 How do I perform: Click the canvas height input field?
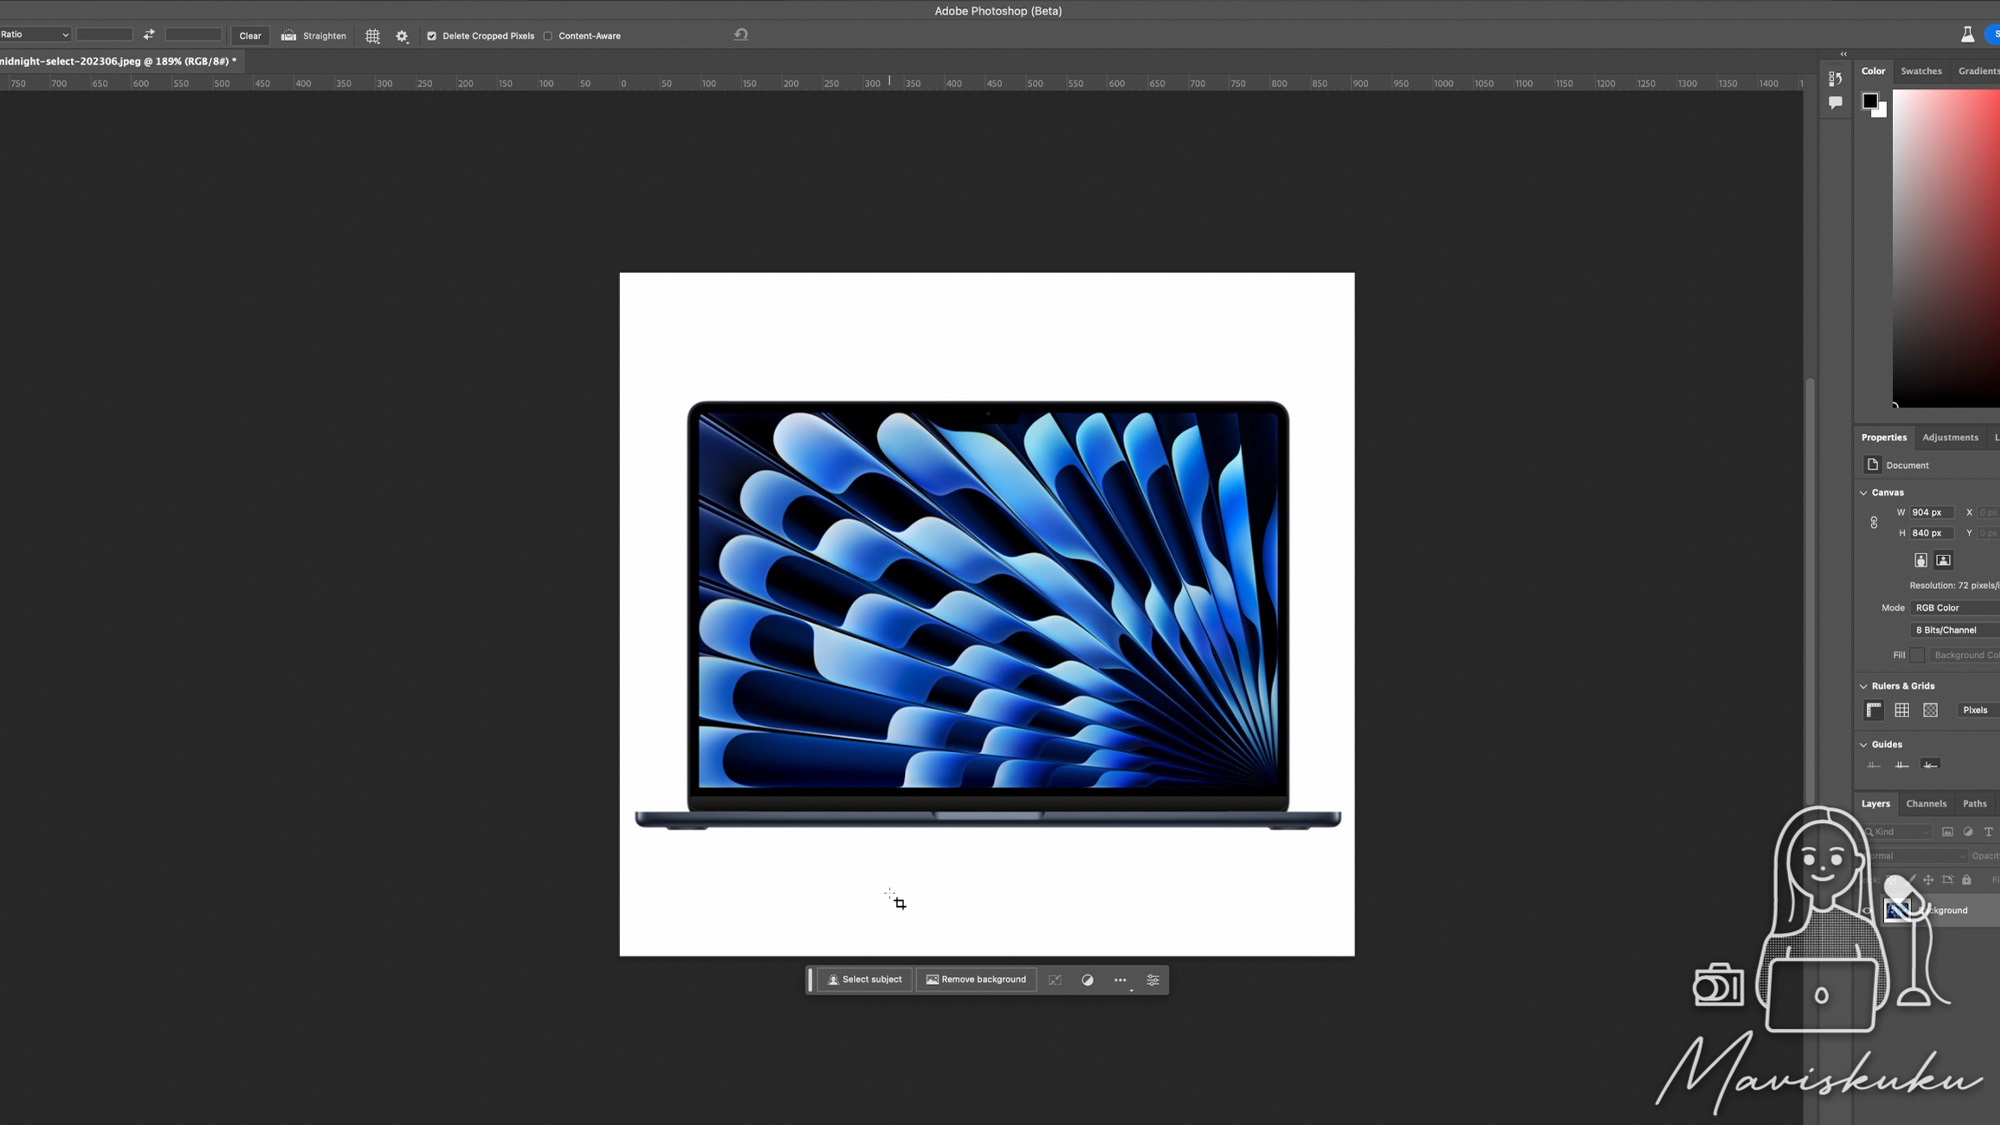[x=1931, y=533]
